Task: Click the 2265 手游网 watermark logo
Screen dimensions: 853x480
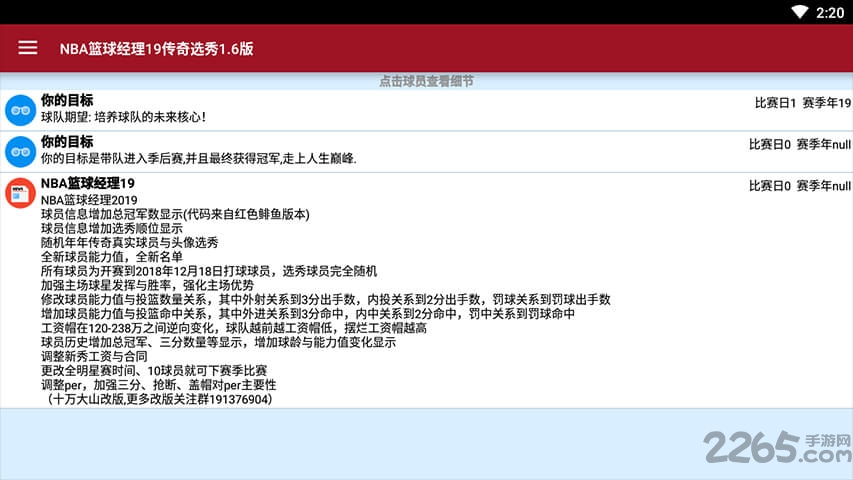Action: [776, 447]
